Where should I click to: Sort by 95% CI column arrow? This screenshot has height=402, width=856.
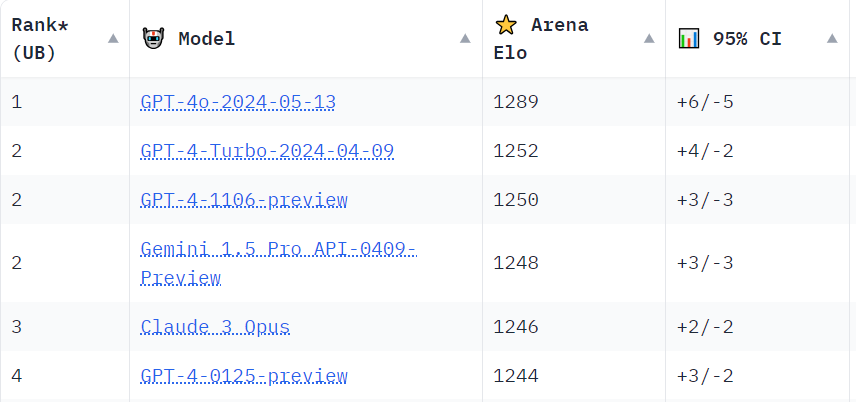click(832, 38)
